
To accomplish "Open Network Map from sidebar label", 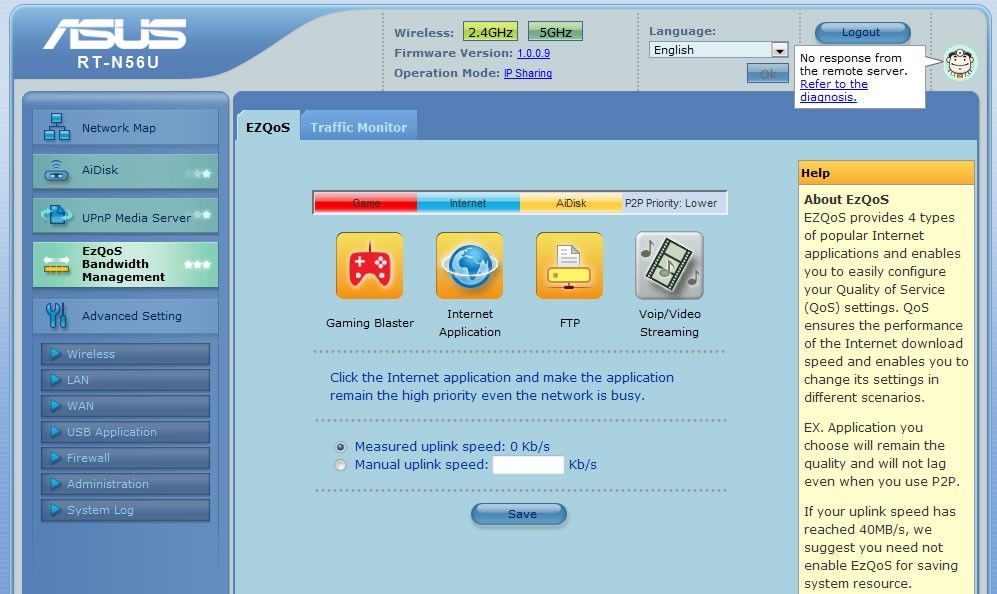I will [x=119, y=128].
